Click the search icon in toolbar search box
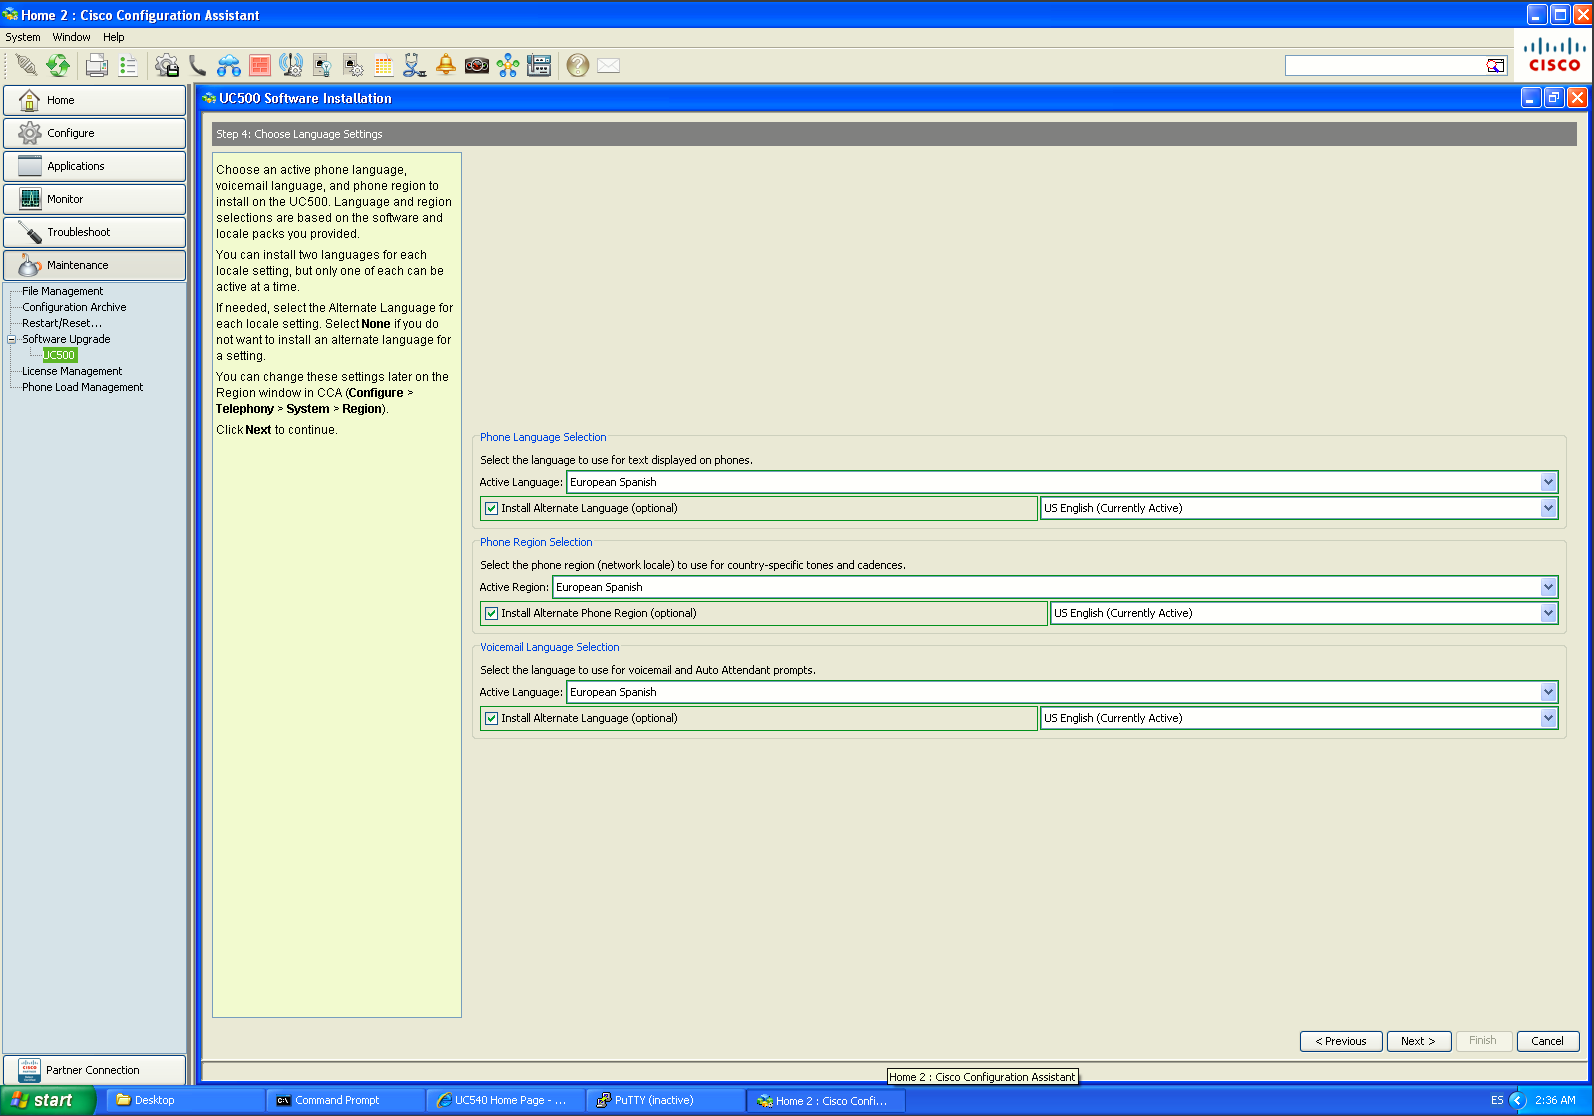Viewport: 1594px width, 1116px height. tap(1495, 66)
